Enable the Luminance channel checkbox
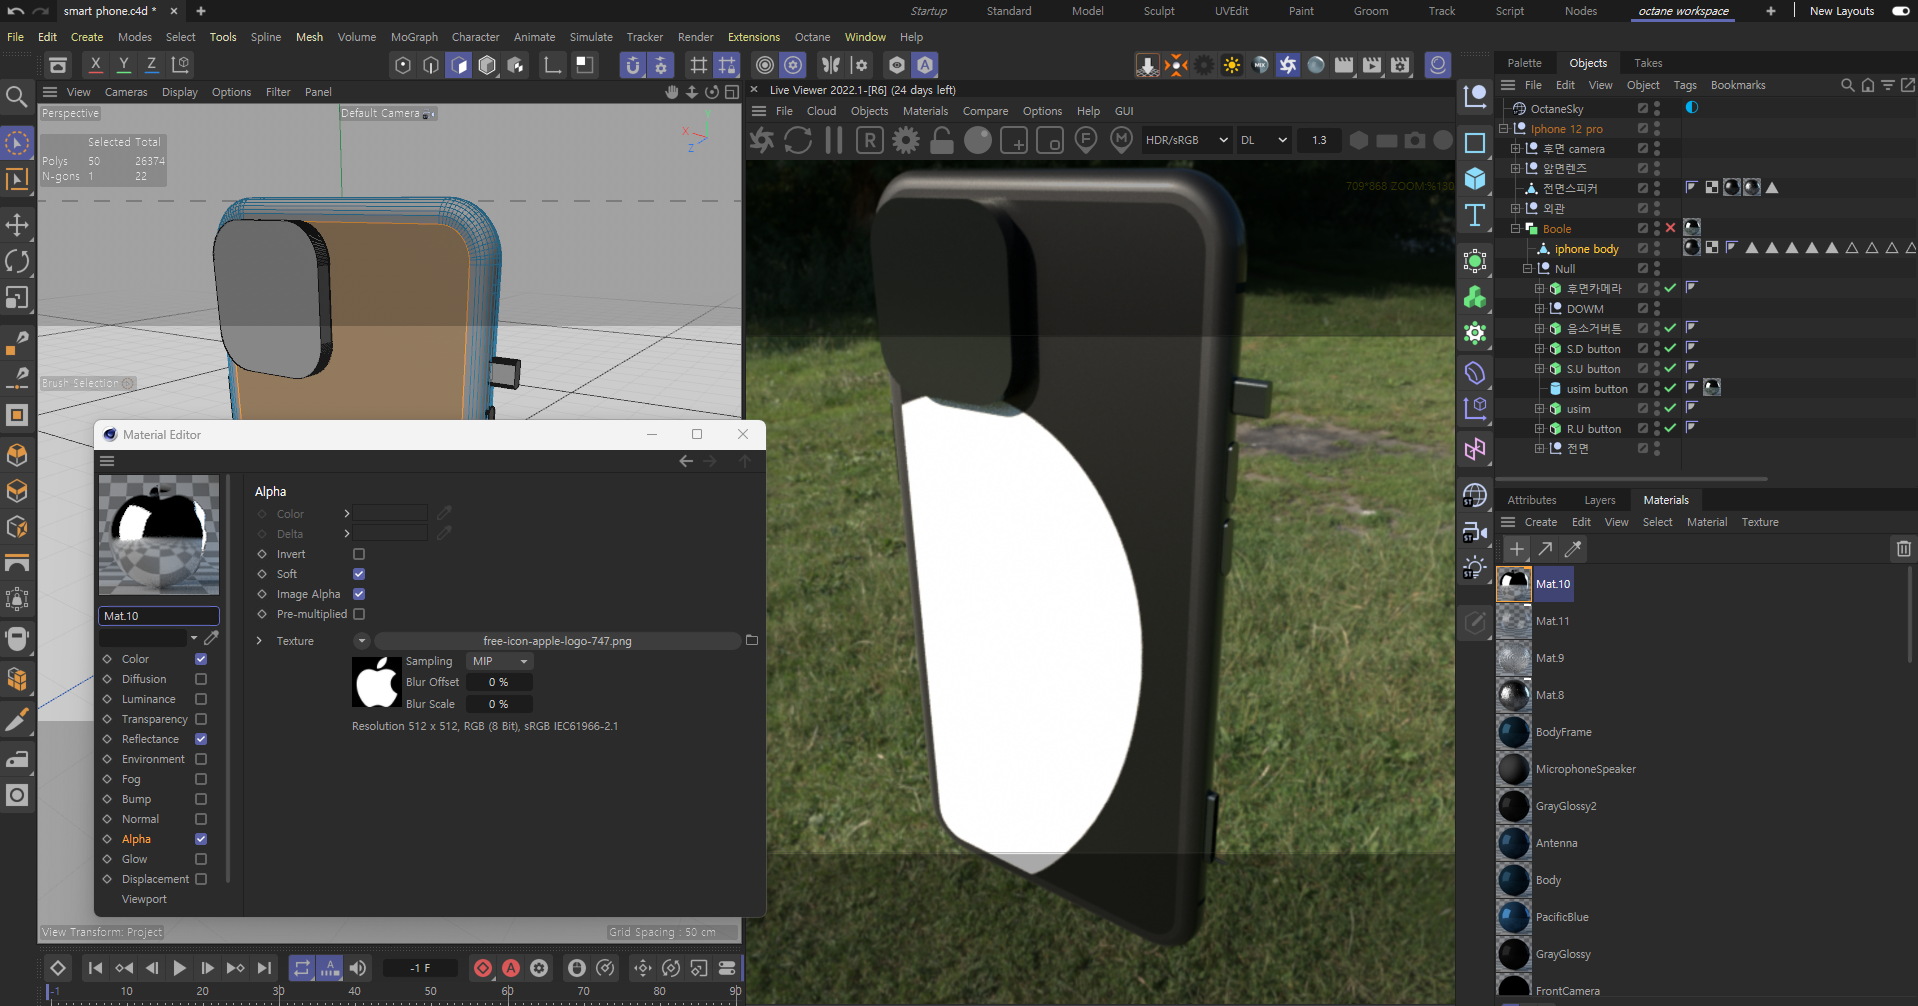Screen dimensions: 1918x1006 pos(201,699)
